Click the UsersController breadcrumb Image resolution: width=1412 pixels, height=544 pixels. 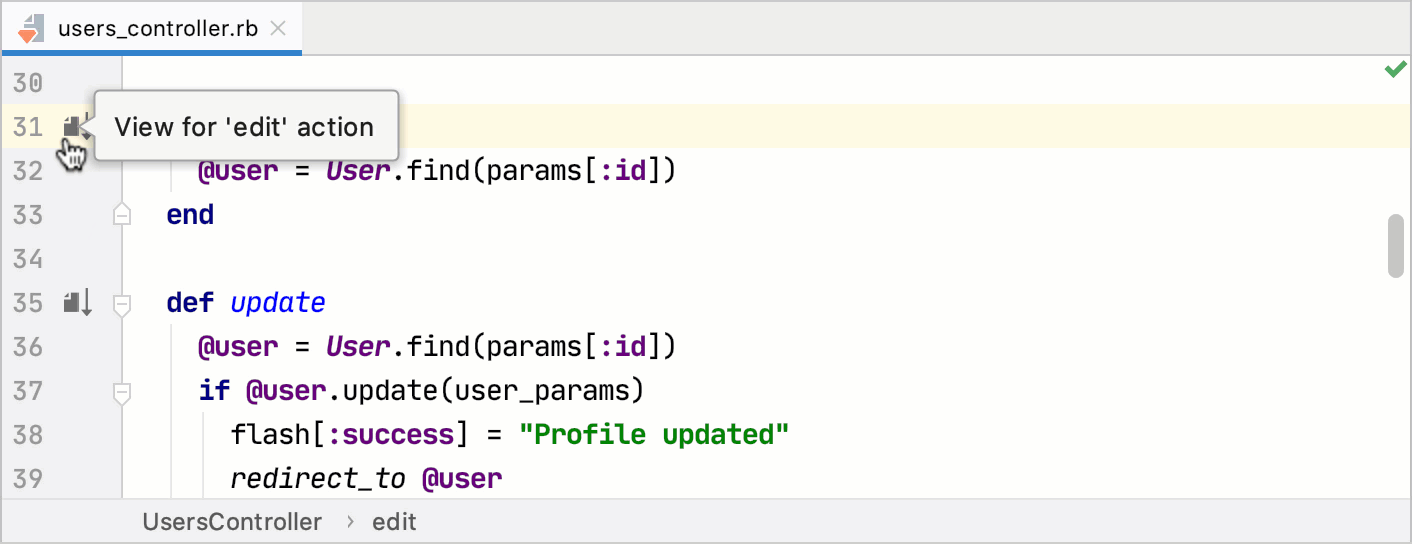pyautogui.click(x=232, y=522)
